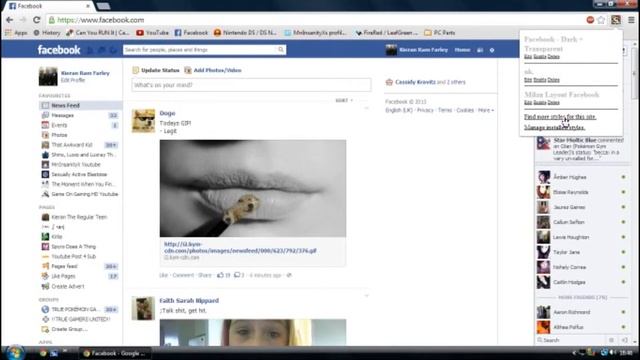Open the History bookmark
This screenshot has width=640, height=360.
pos(47,33)
